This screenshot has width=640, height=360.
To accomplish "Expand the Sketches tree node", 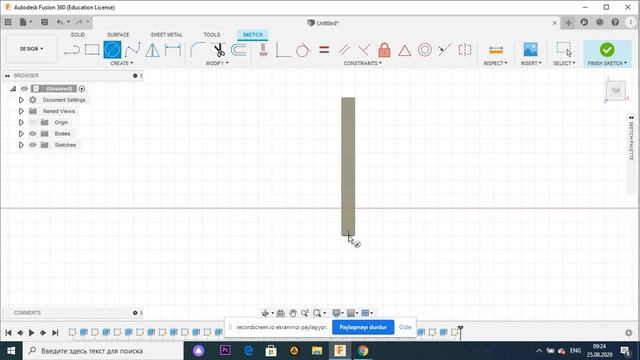I will tap(21, 145).
